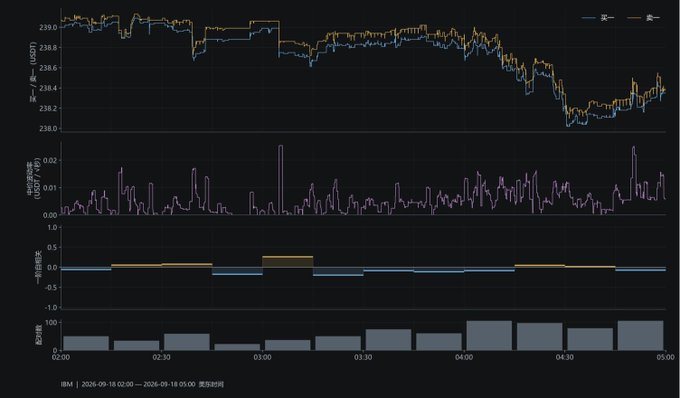Click the first gray bar starting at 02:00
This screenshot has height=398, width=680.
86,343
